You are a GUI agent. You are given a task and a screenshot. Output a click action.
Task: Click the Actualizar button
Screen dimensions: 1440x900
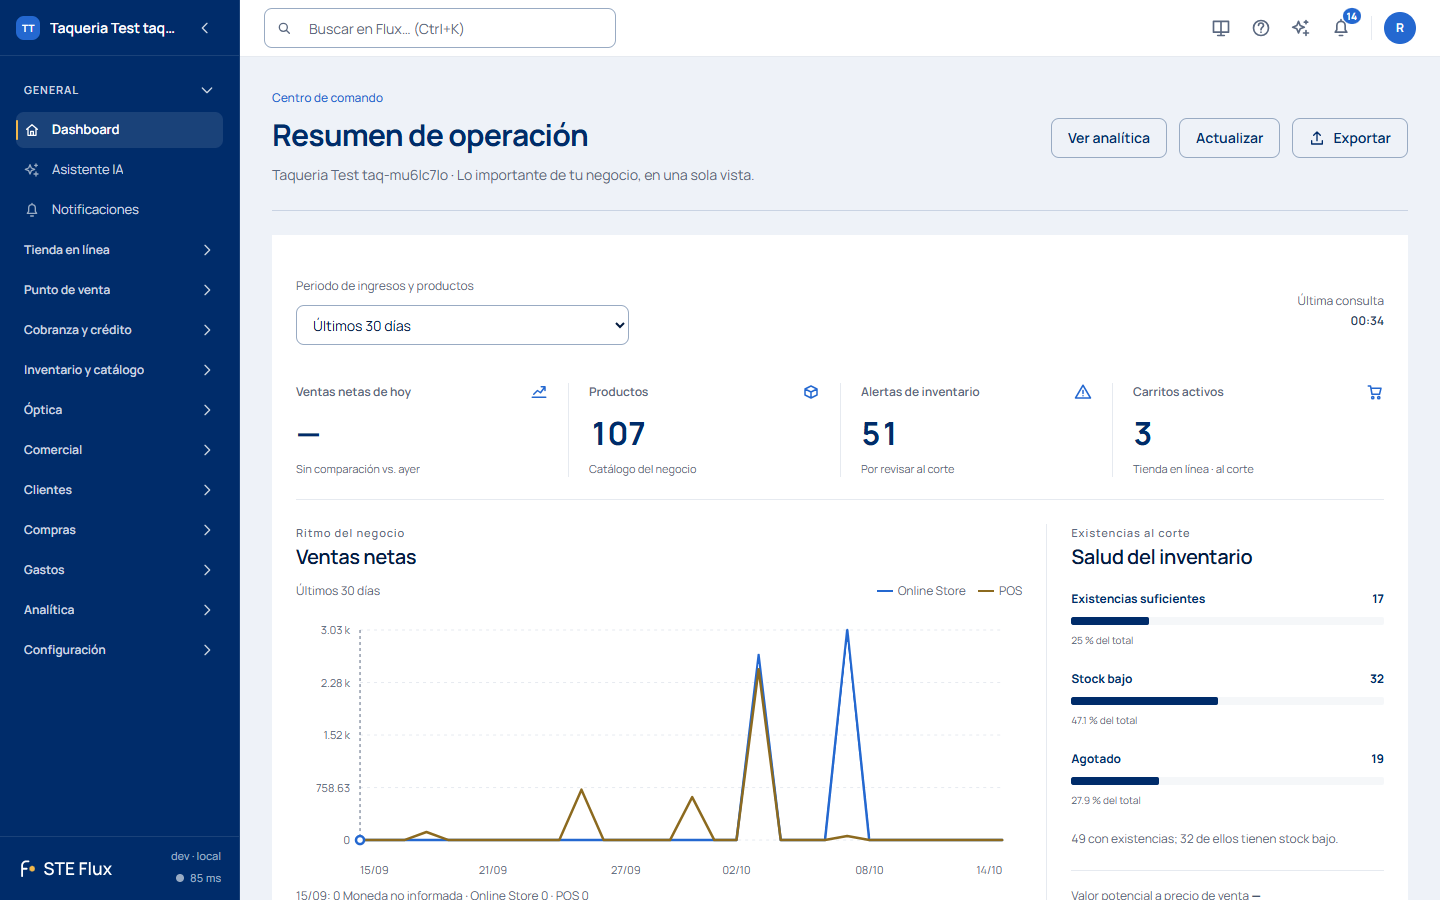1229,138
